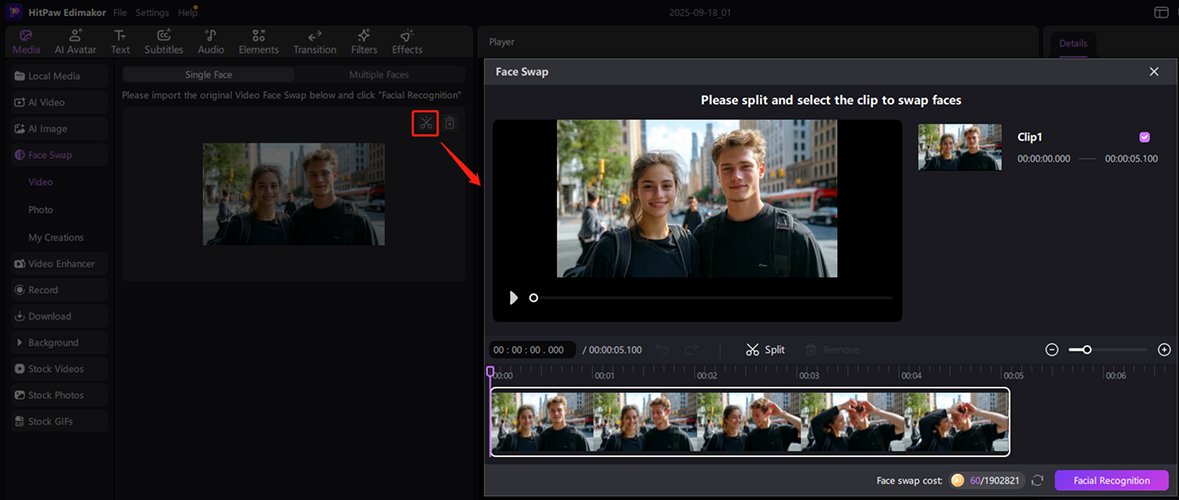Click the Clip1 thumbnail in clip list
Image resolution: width=1179 pixels, height=500 pixels.
coord(959,147)
